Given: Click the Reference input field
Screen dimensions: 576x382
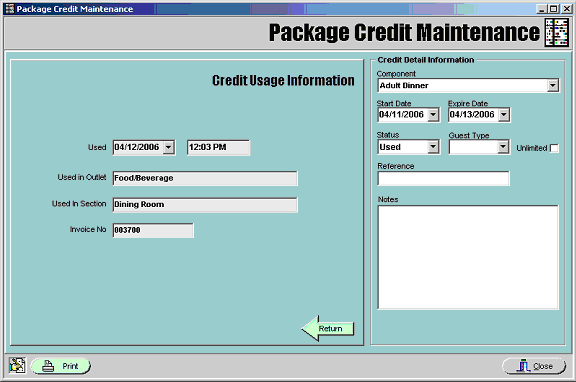Looking at the screenshot, I should pyautogui.click(x=443, y=179).
